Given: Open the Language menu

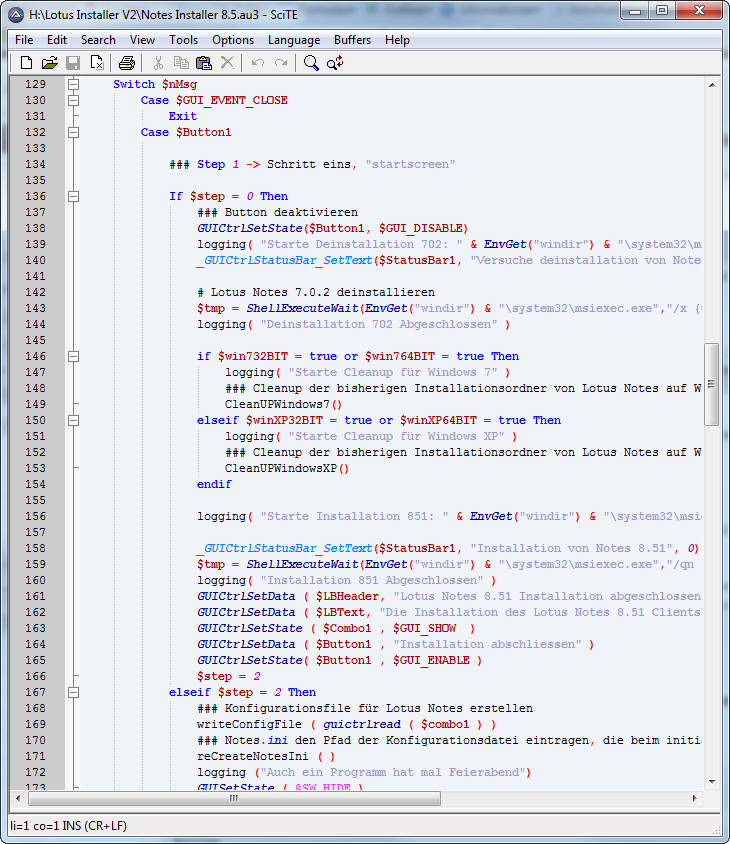Looking at the screenshot, I should [294, 40].
